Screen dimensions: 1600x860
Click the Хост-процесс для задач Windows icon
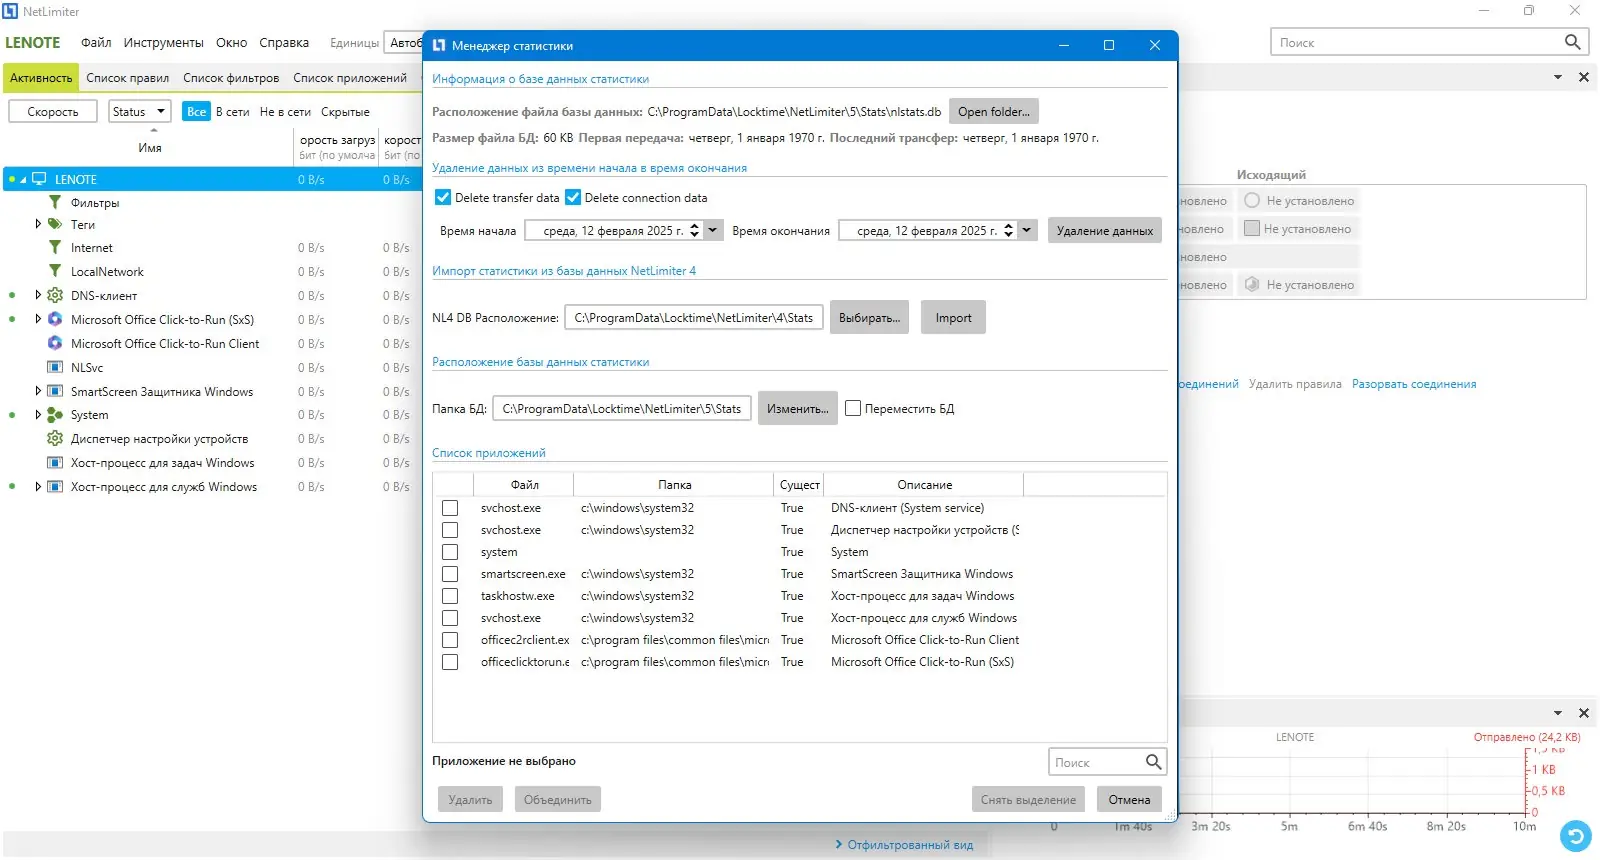[55, 462]
